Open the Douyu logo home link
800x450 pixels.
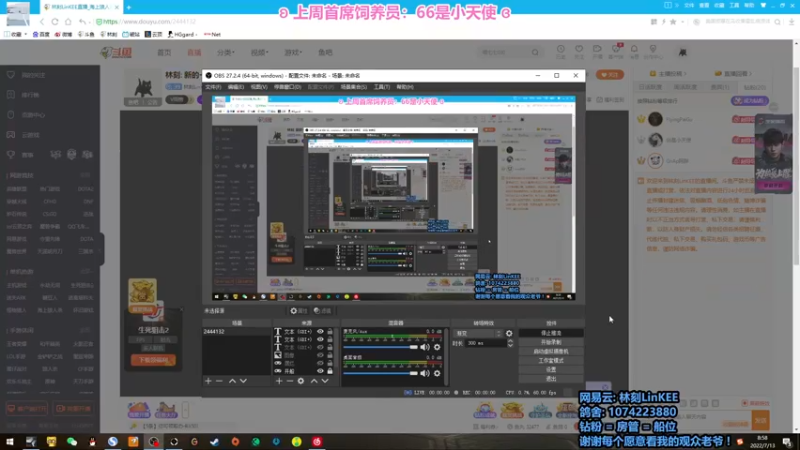click(116, 52)
